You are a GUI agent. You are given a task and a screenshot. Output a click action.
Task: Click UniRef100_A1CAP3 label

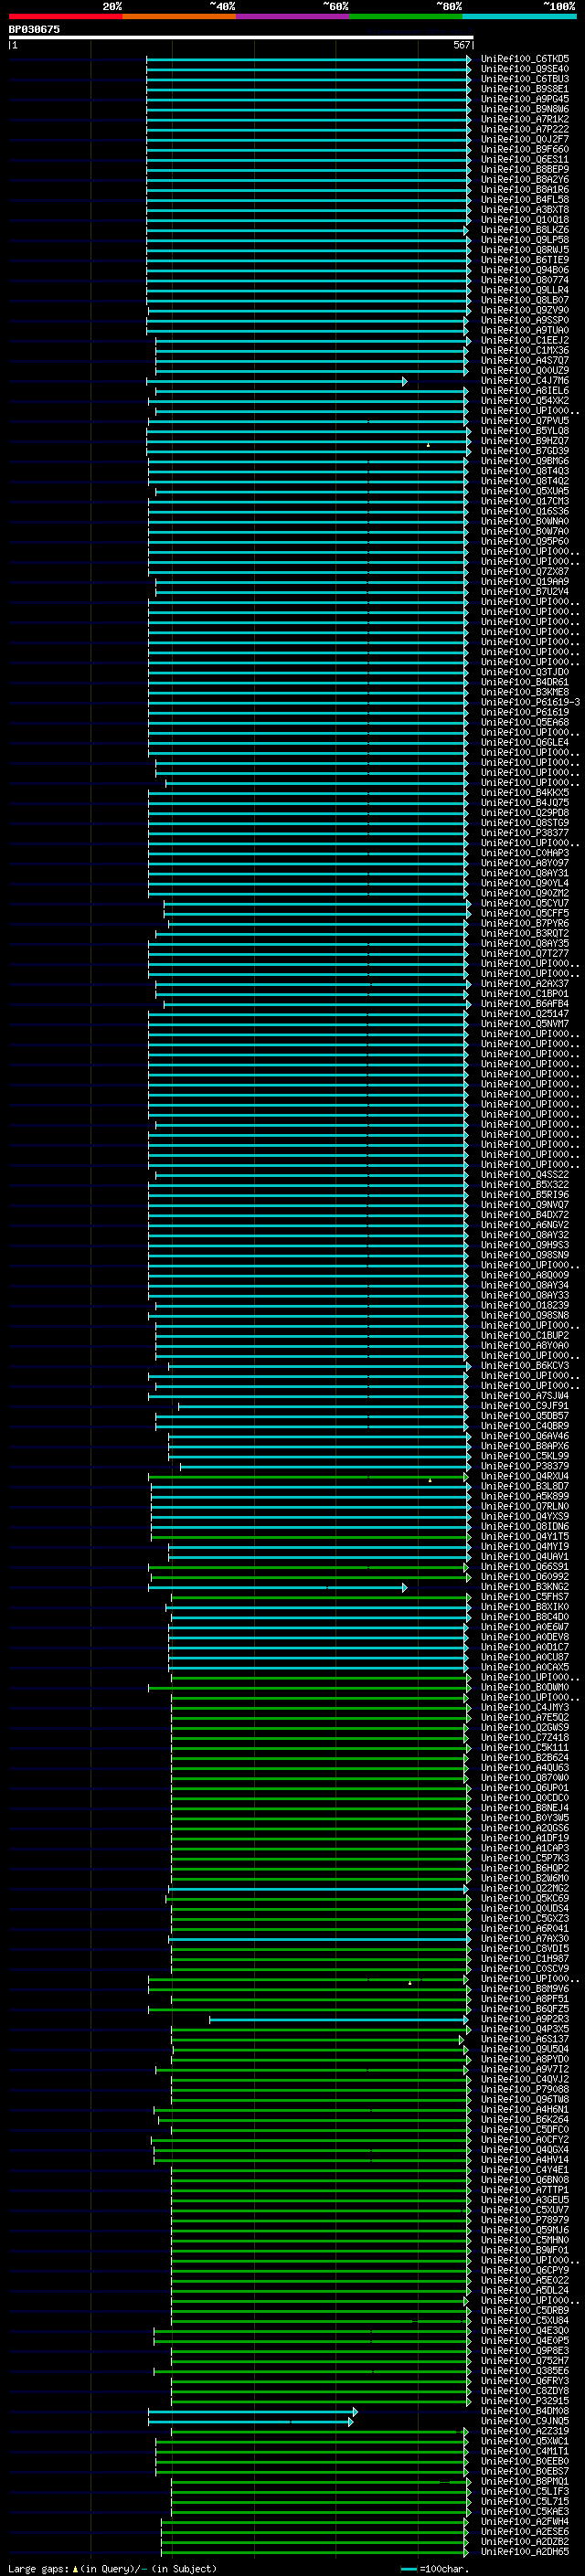[525, 1848]
